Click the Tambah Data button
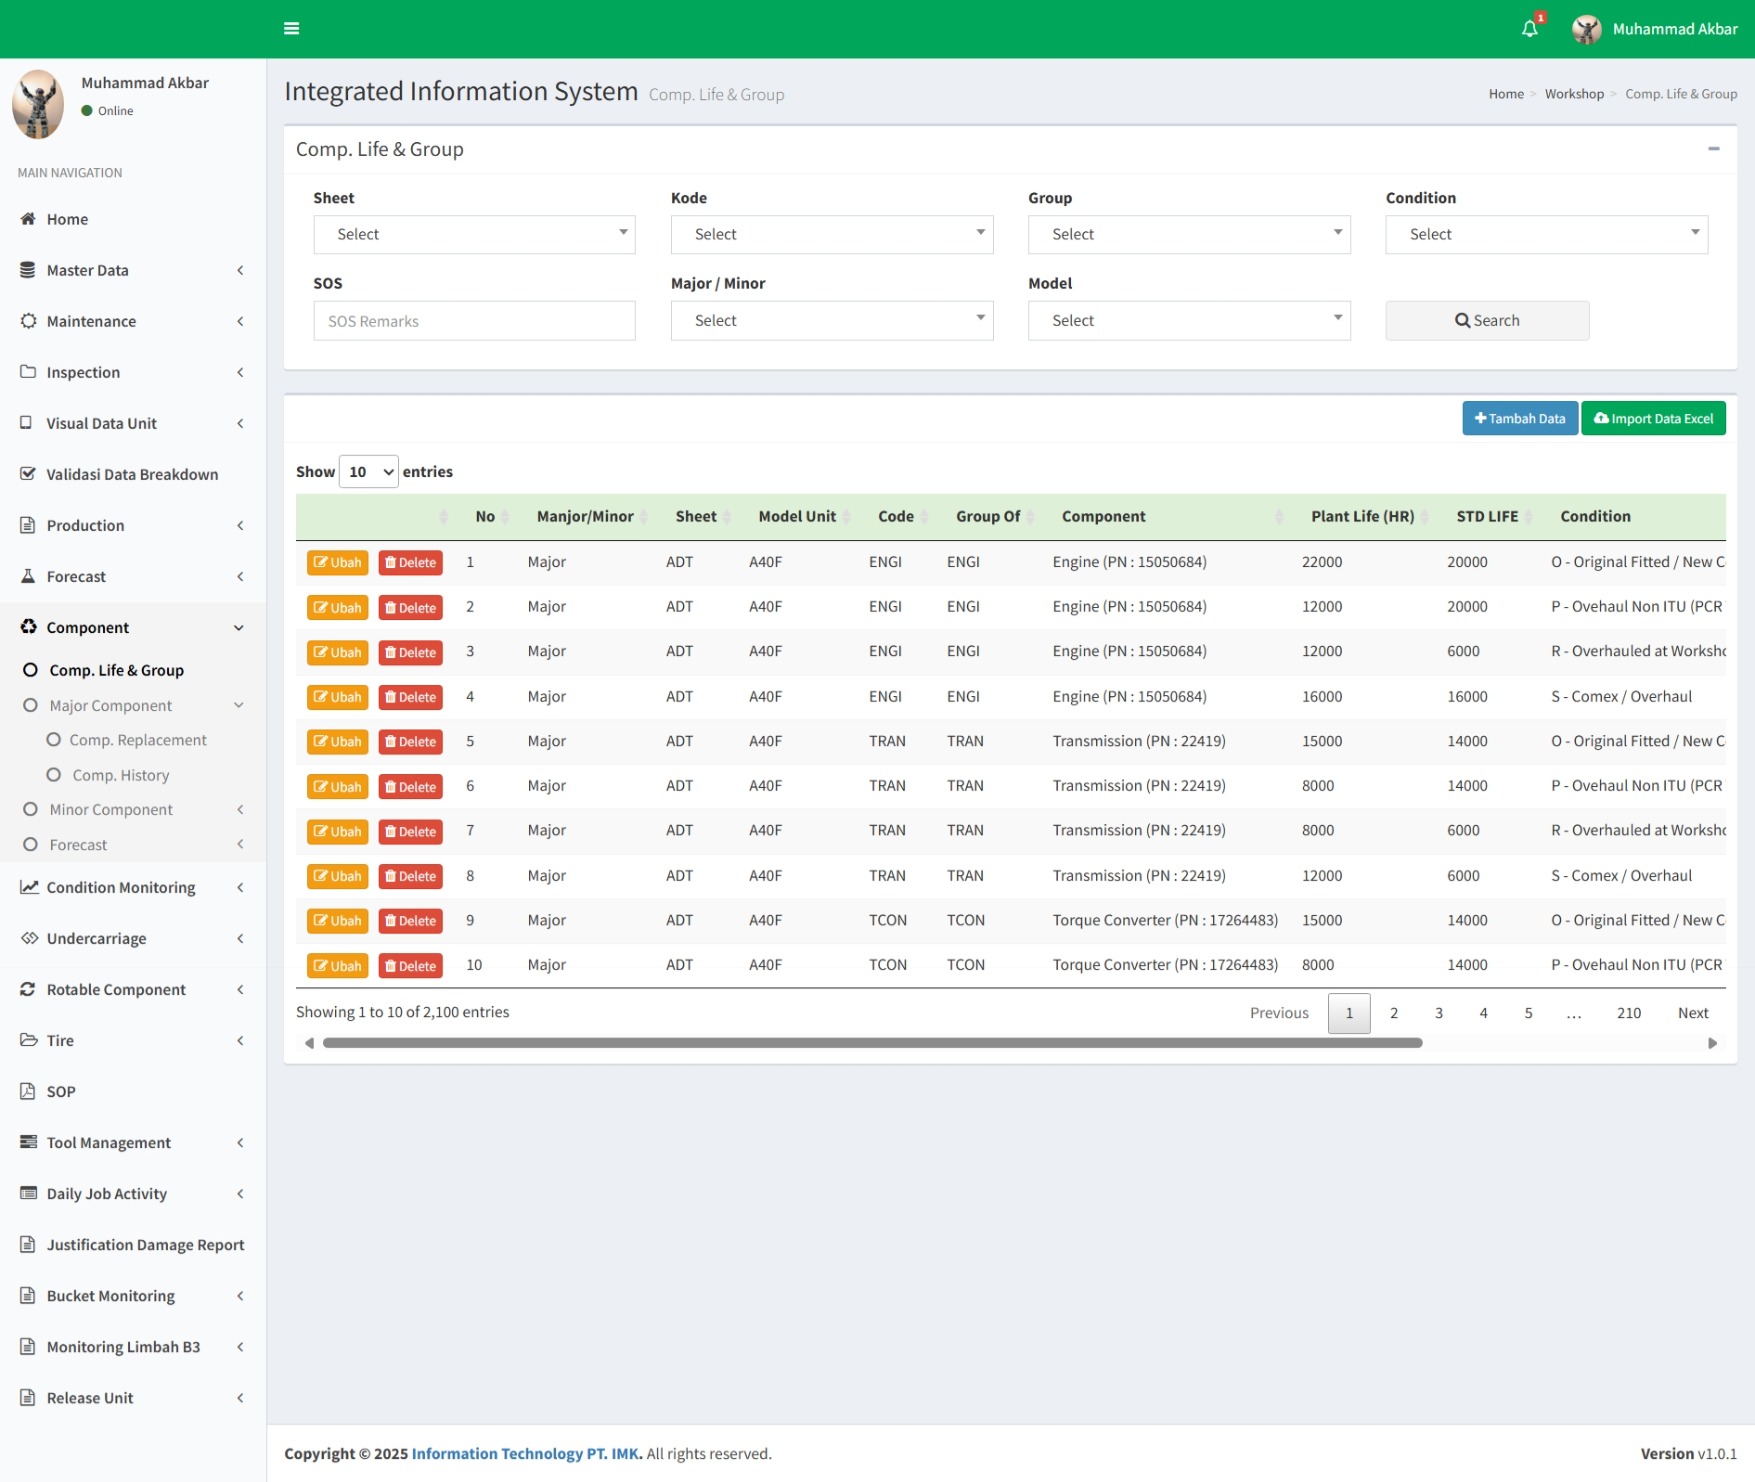Viewport: 1755px width, 1482px height. 1519,418
